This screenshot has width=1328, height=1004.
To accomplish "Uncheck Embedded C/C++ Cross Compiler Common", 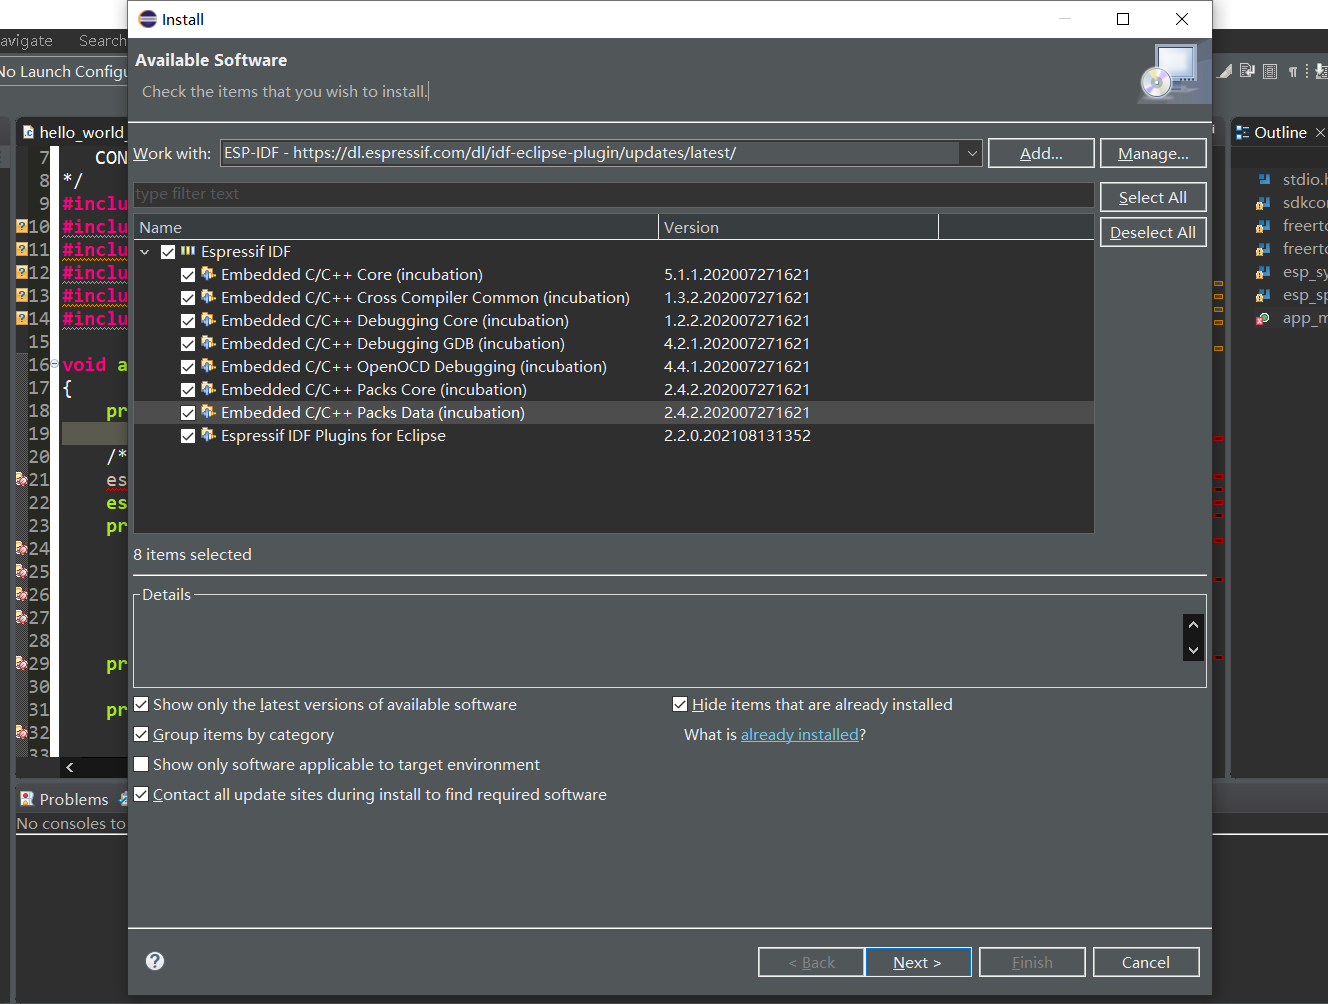I will [188, 298].
